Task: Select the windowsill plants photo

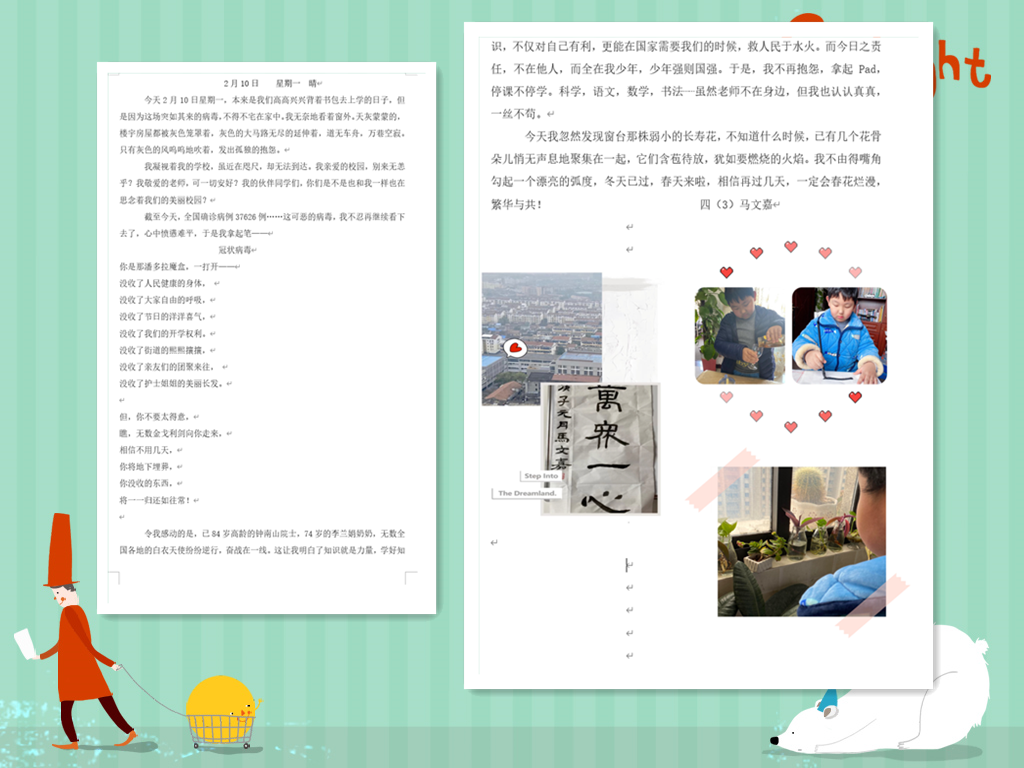Action: pyautogui.click(x=801, y=541)
